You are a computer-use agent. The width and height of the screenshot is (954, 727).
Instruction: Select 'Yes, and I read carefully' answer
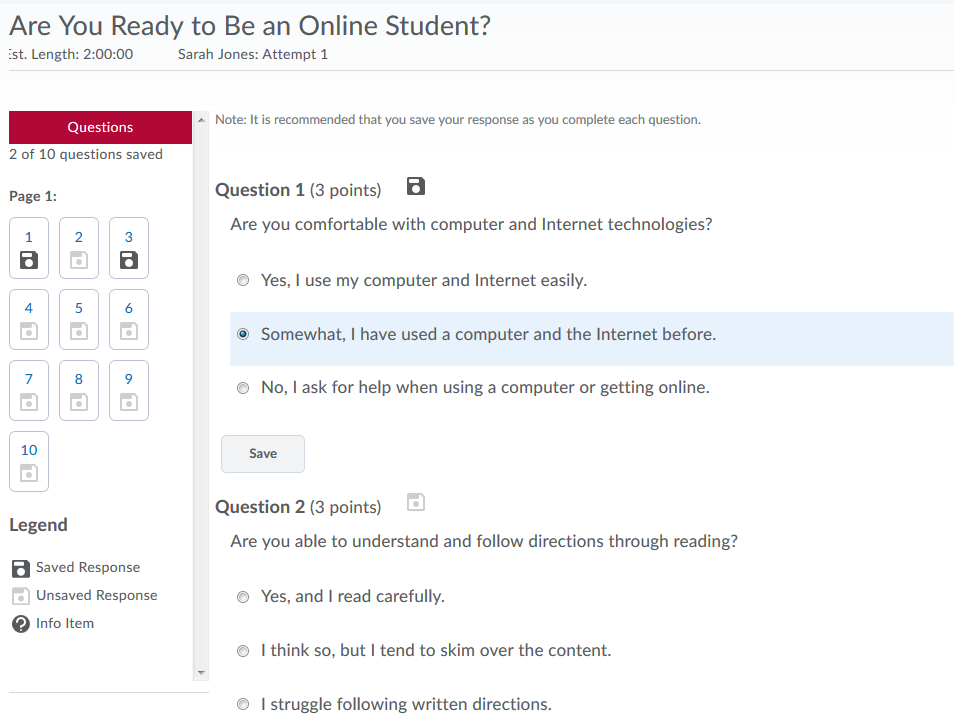point(243,597)
